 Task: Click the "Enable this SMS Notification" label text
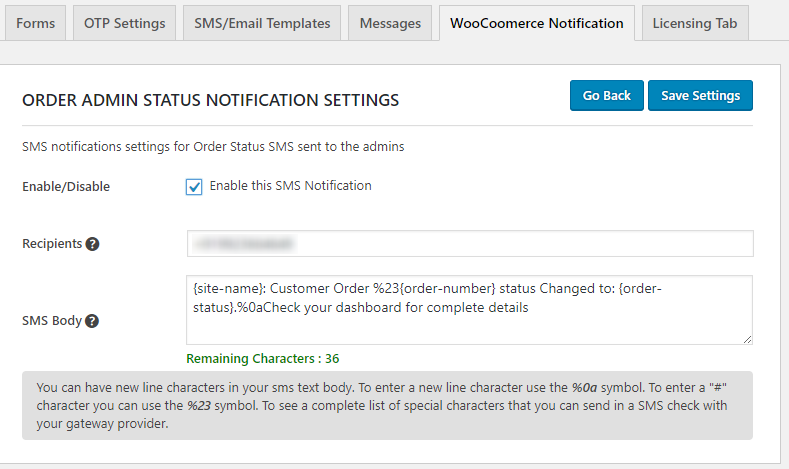pos(290,186)
